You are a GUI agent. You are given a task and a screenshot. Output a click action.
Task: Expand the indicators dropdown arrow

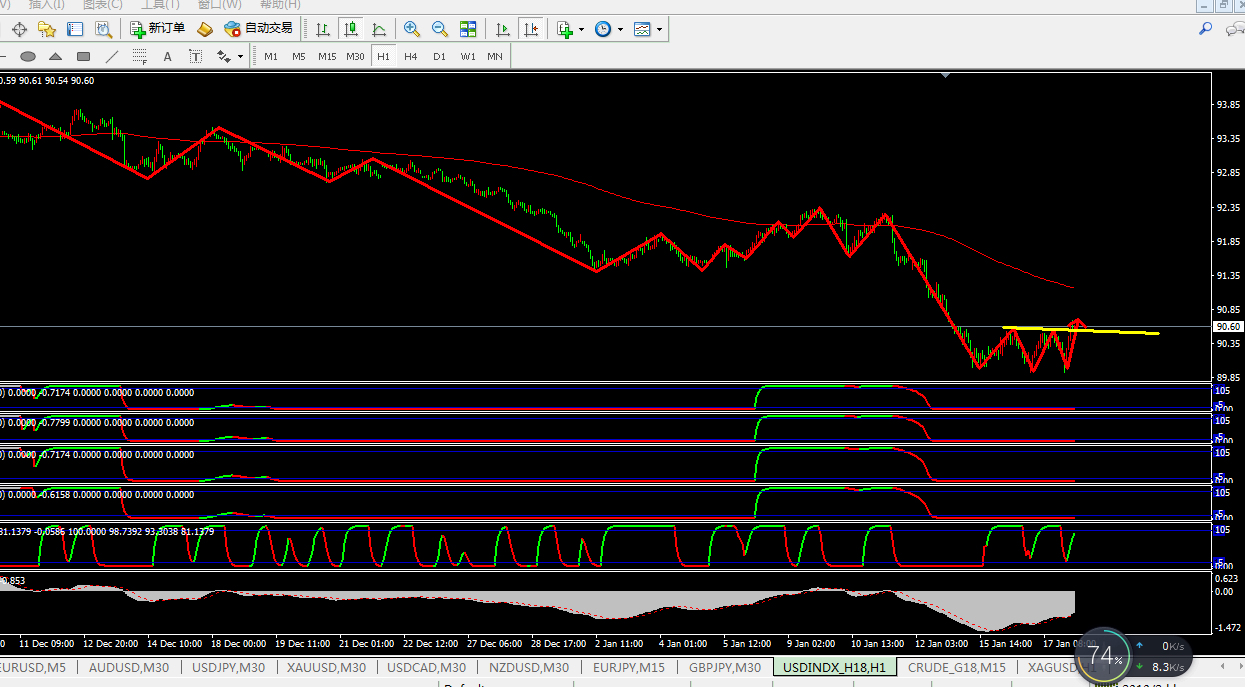tap(581, 30)
